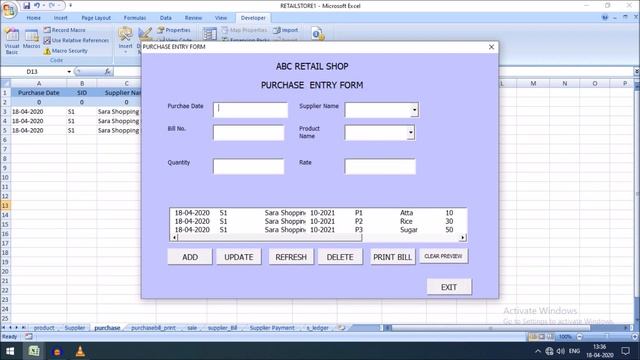Select column M header
This screenshot has height=360, width=640.
[533, 83]
